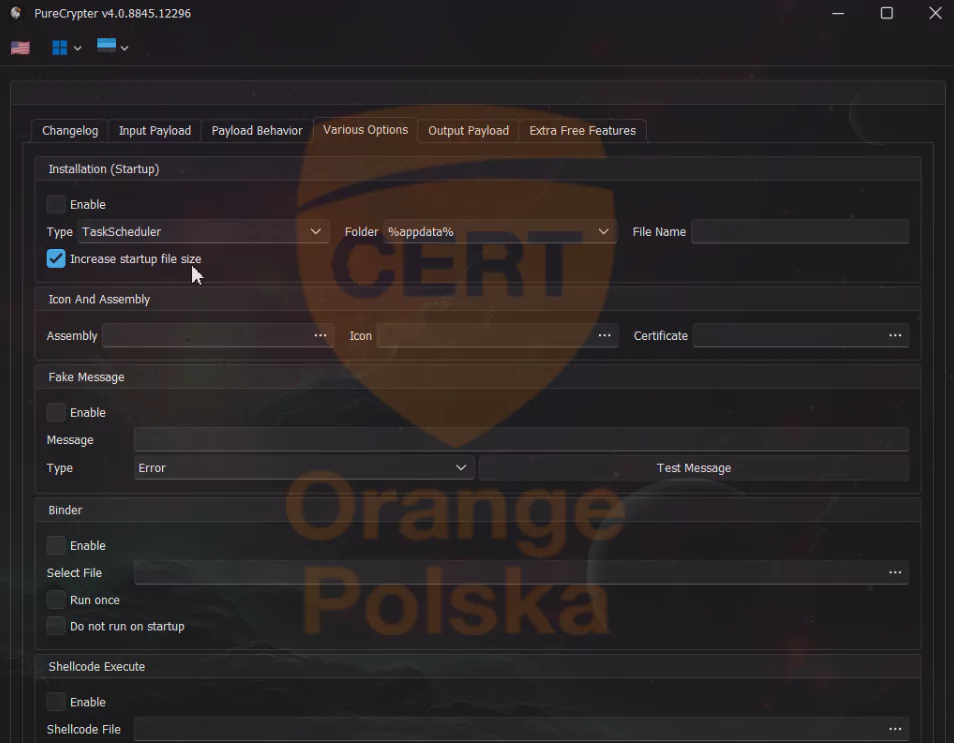Click the Installation (Startup) section header
The image size is (954, 743).
coord(478,169)
